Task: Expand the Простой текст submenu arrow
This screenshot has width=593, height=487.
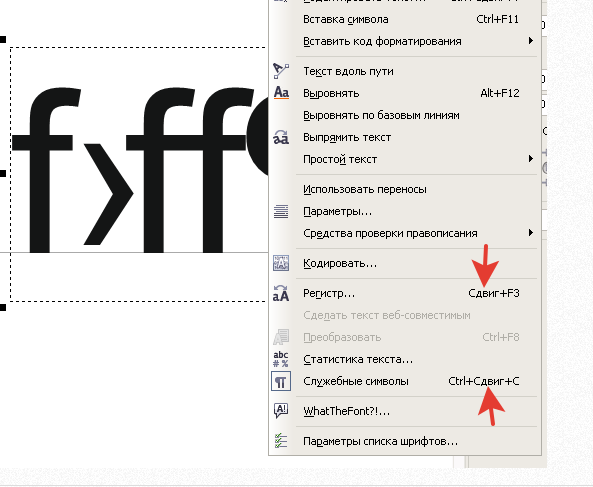Action: [x=531, y=159]
